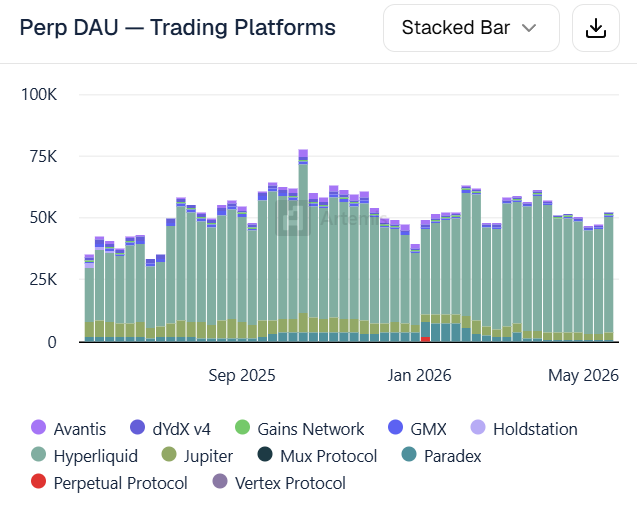Screen dimensions: 637x516
Task: Click the red Perpetual Protocol legend dot
Action: click(39, 481)
